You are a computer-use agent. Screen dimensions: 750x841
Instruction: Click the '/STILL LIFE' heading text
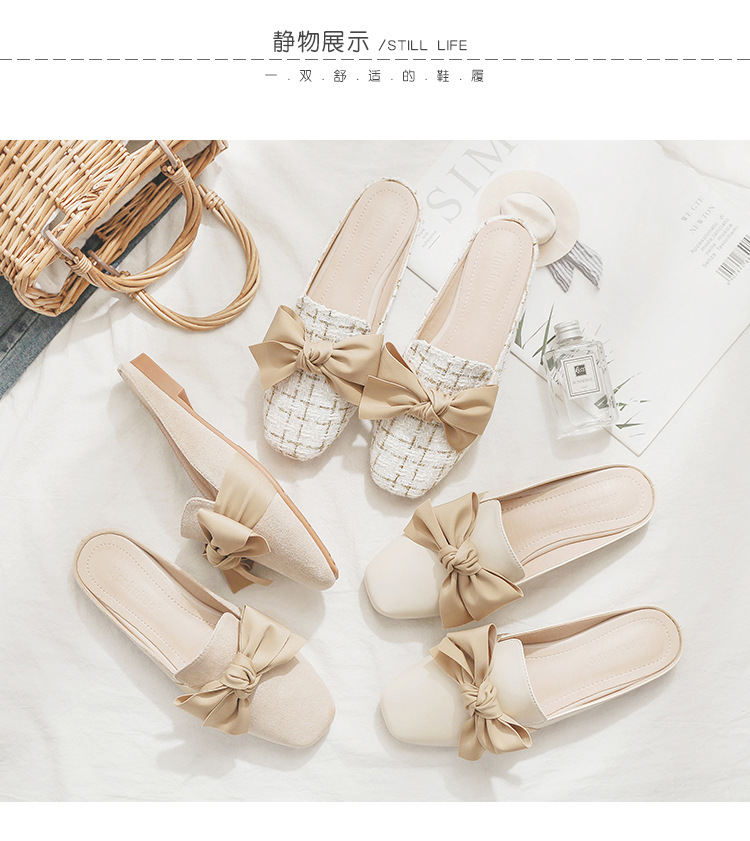tap(423, 46)
